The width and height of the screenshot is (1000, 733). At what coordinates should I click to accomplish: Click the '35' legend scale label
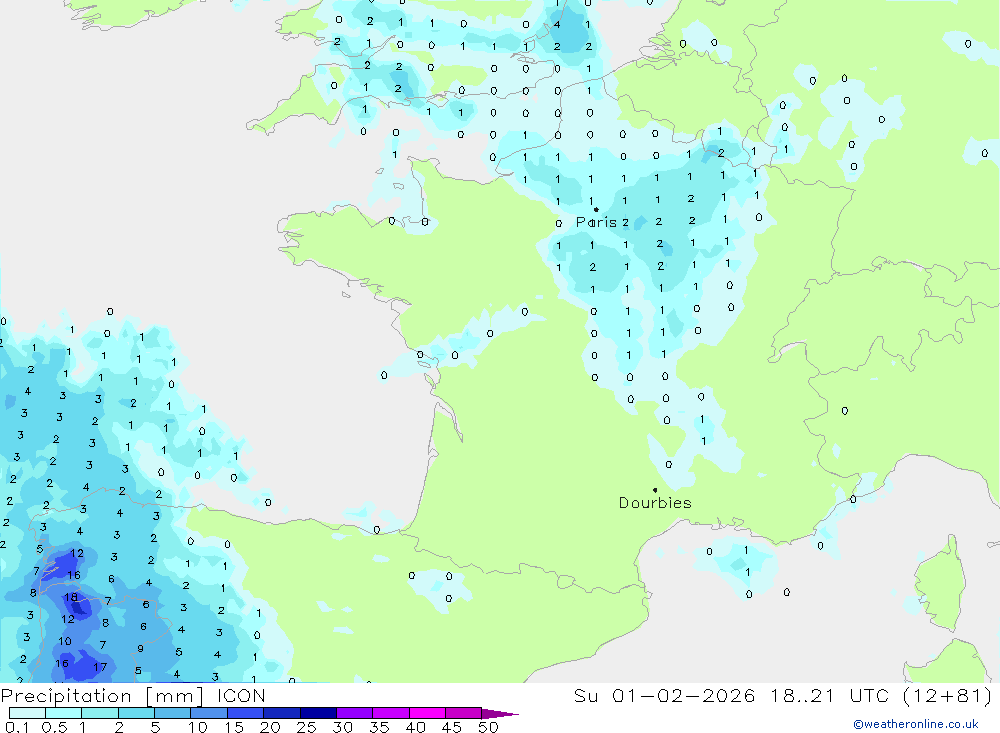(379, 727)
